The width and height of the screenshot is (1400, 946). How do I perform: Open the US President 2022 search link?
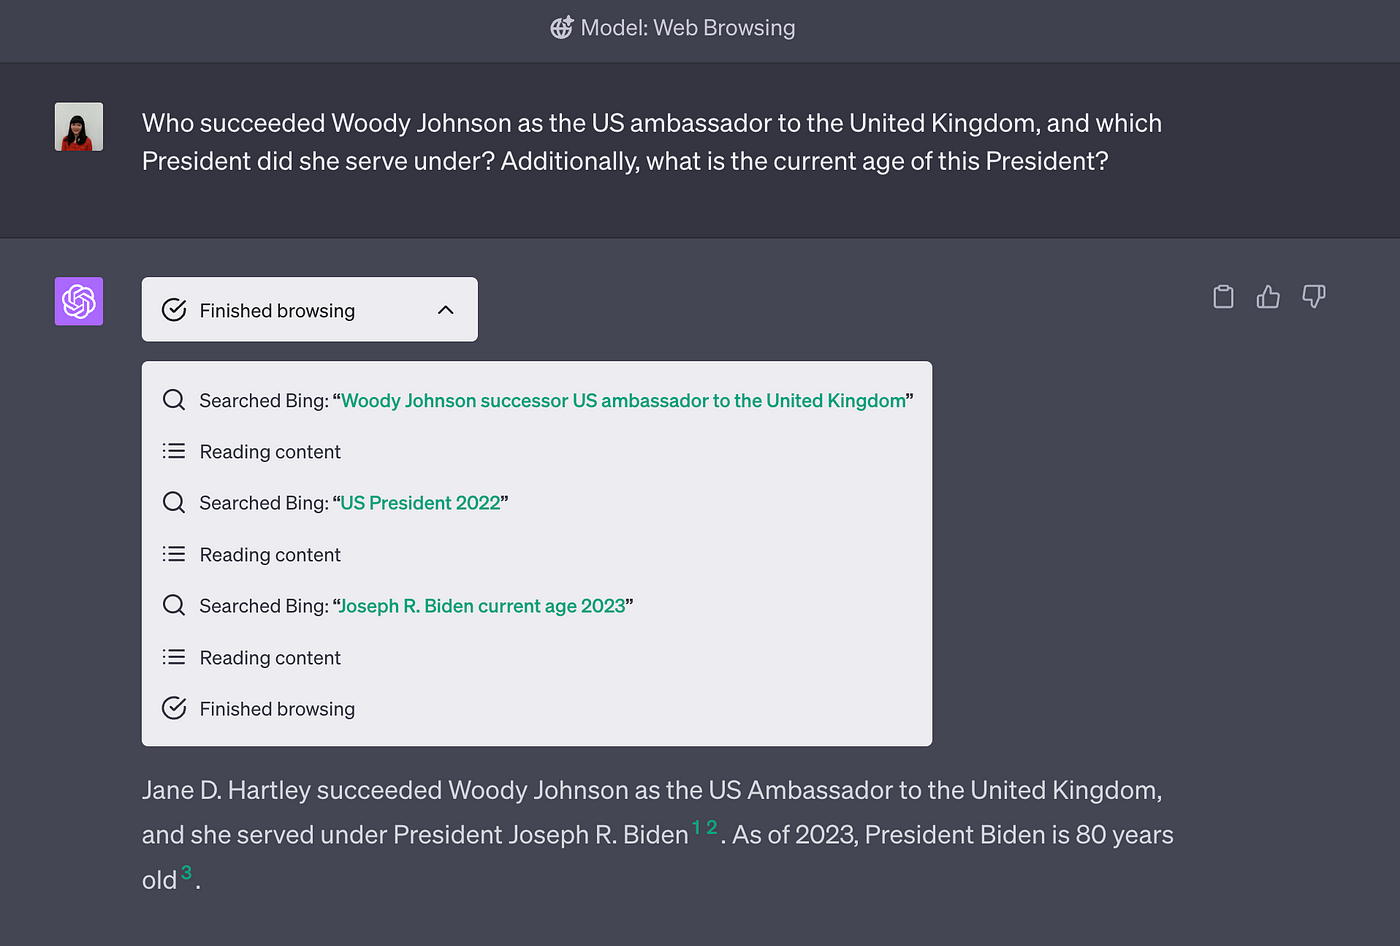tap(420, 503)
